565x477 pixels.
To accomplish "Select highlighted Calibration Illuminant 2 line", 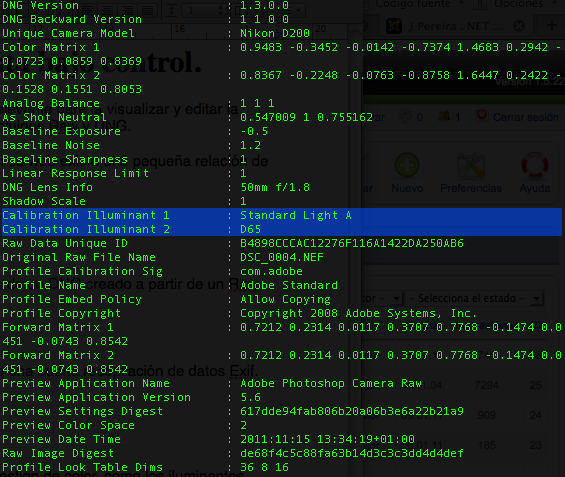I will [x=282, y=229].
